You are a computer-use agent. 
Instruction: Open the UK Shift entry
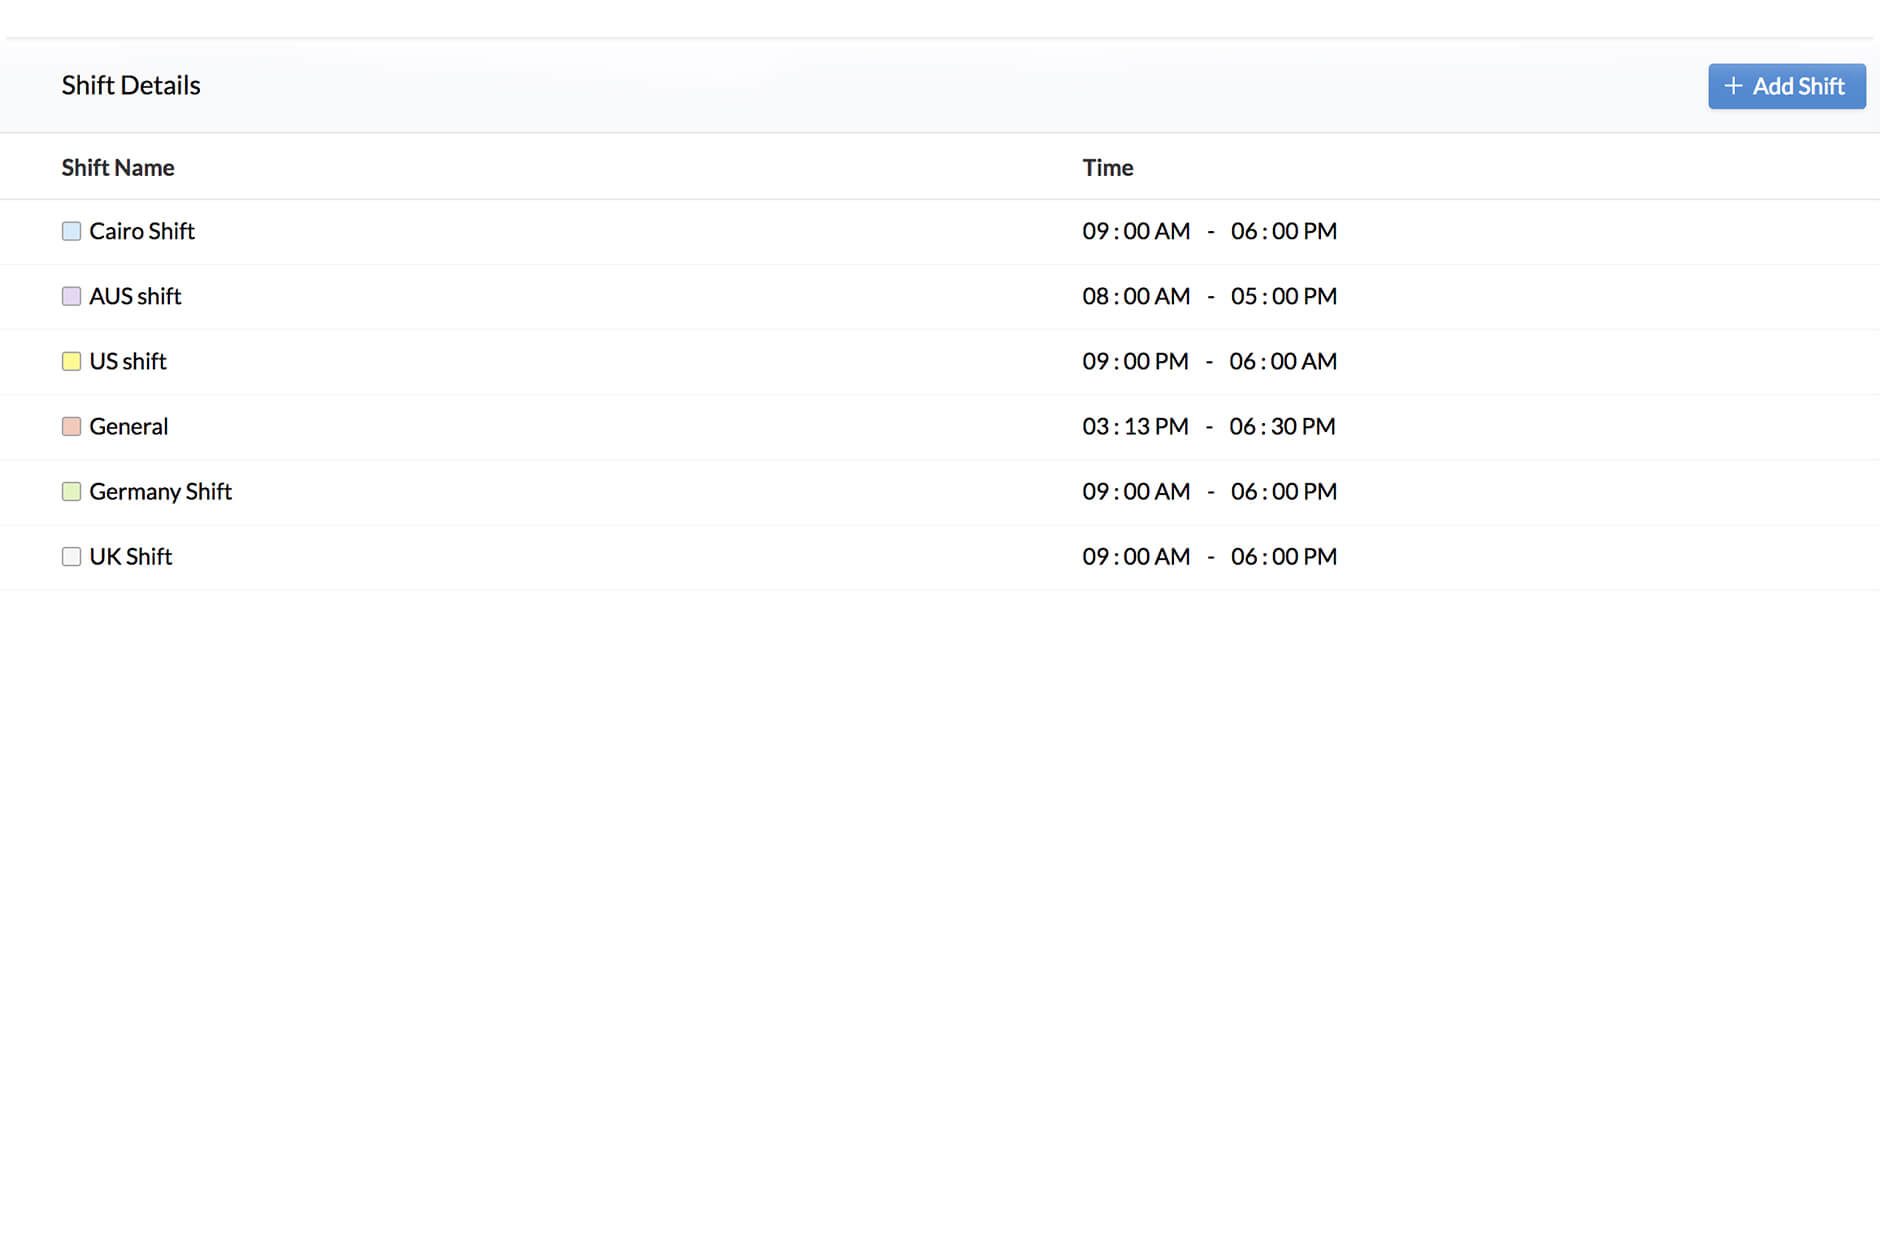(131, 557)
